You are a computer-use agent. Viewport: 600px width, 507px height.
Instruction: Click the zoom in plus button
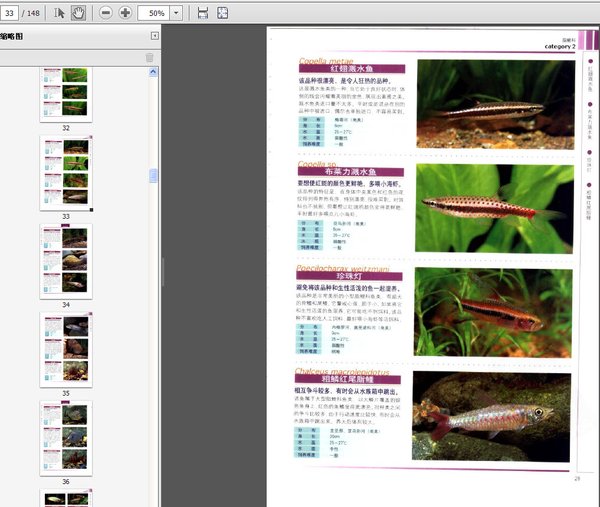pos(125,13)
